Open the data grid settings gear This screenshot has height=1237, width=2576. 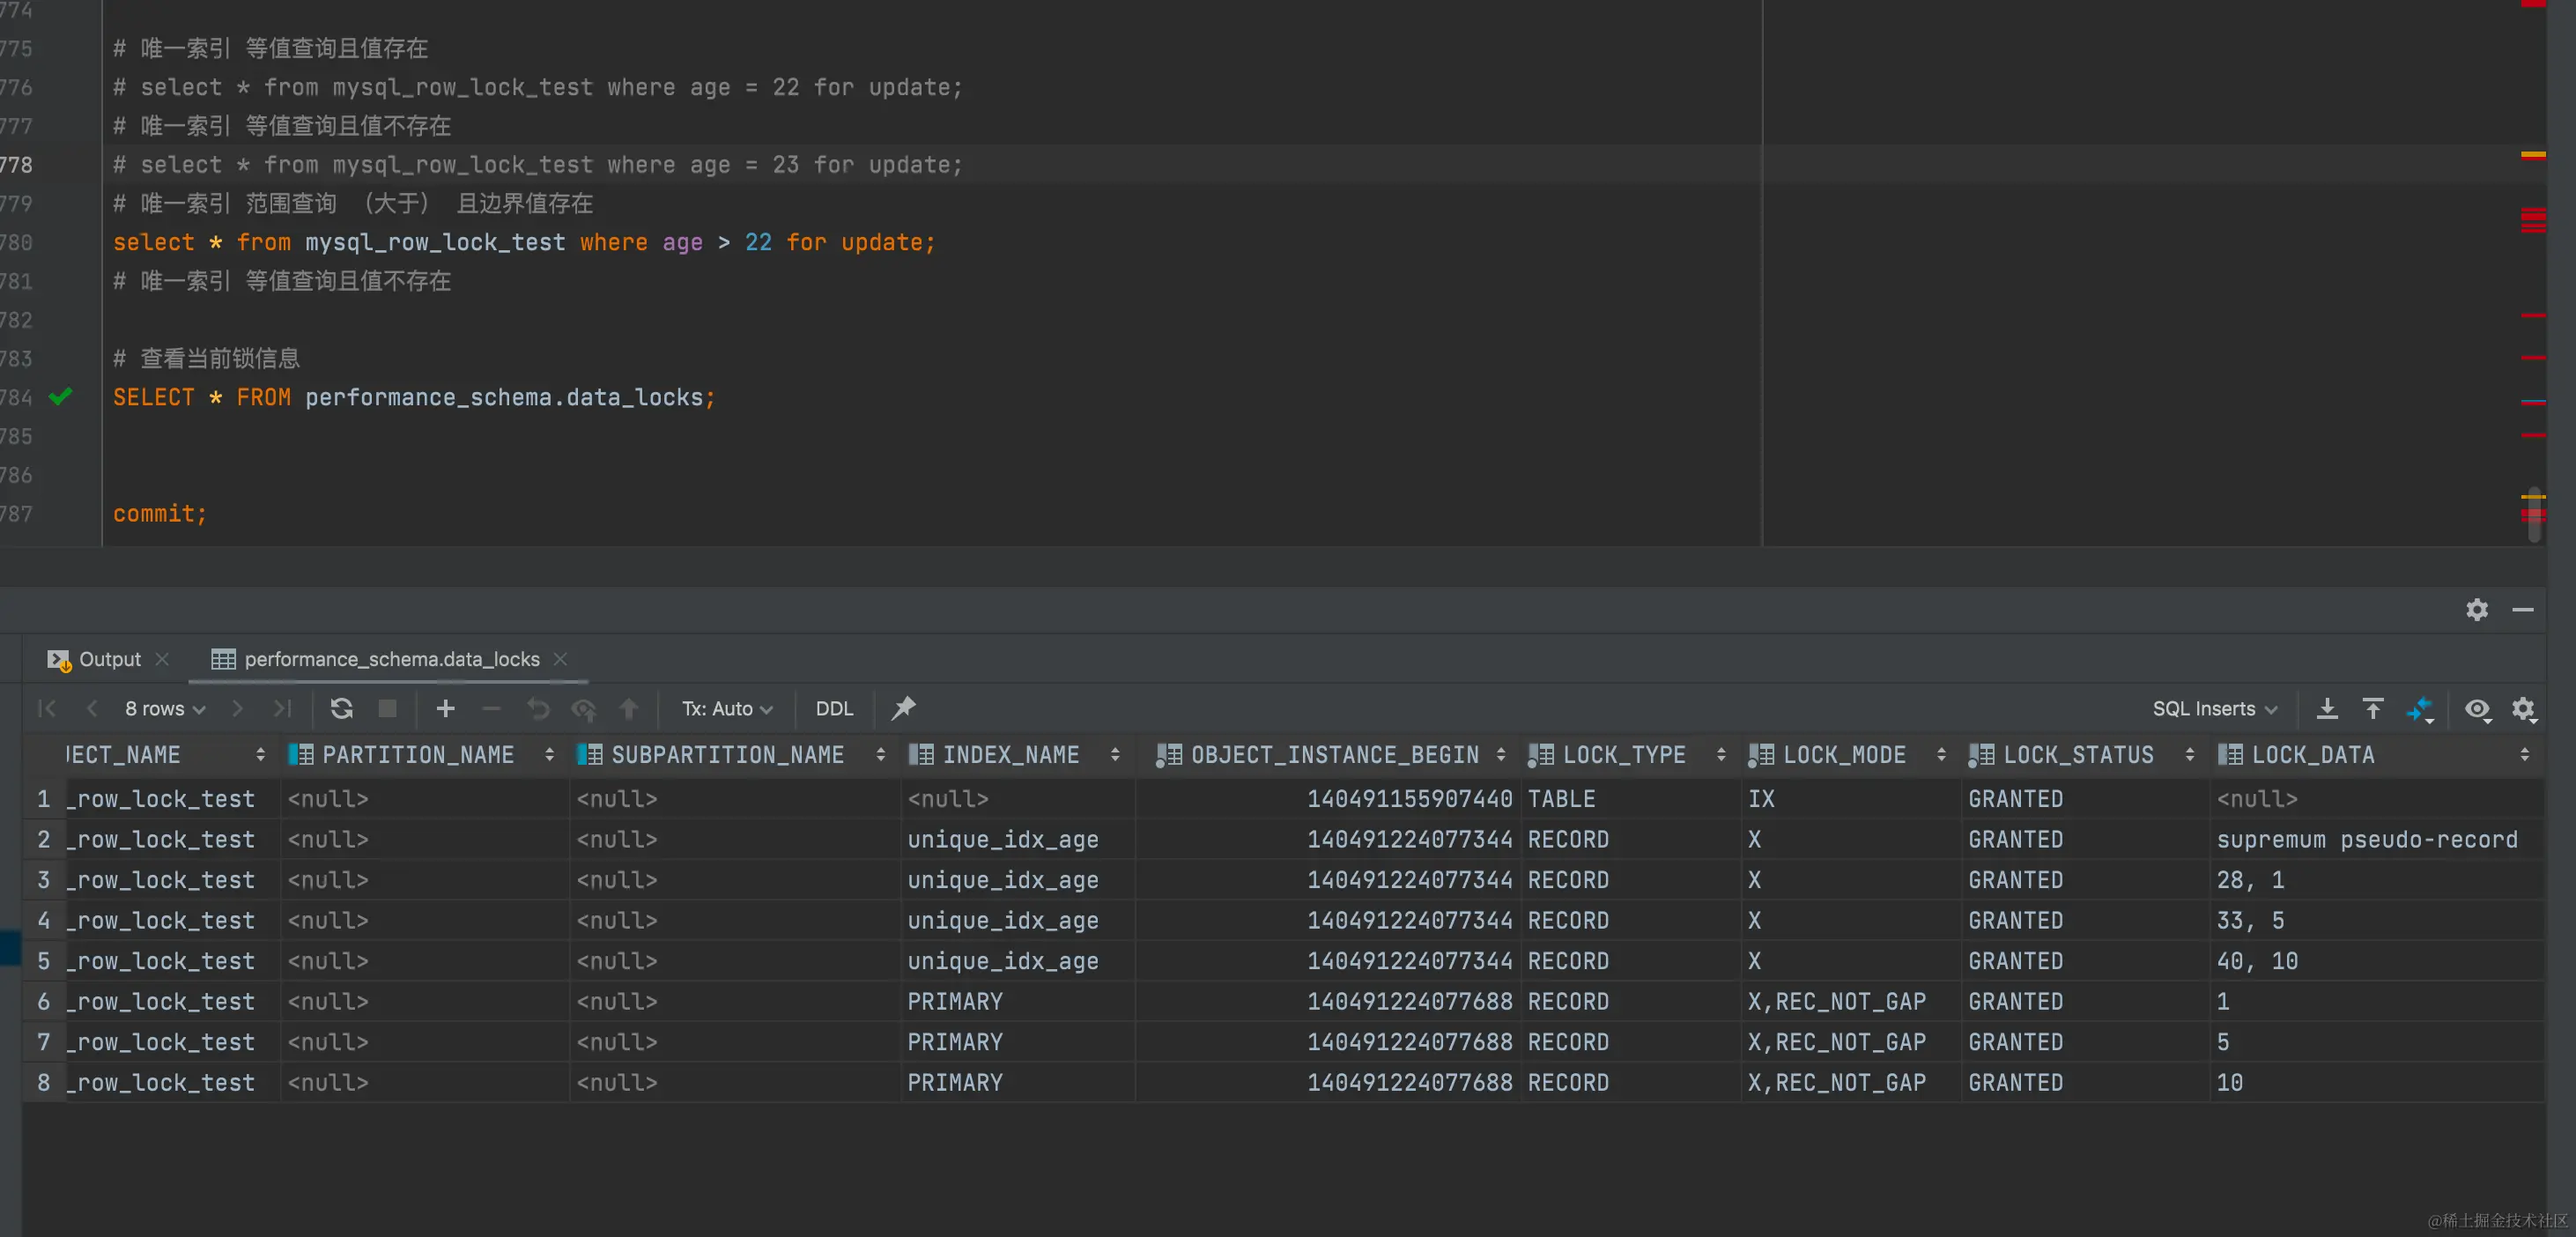[2523, 708]
